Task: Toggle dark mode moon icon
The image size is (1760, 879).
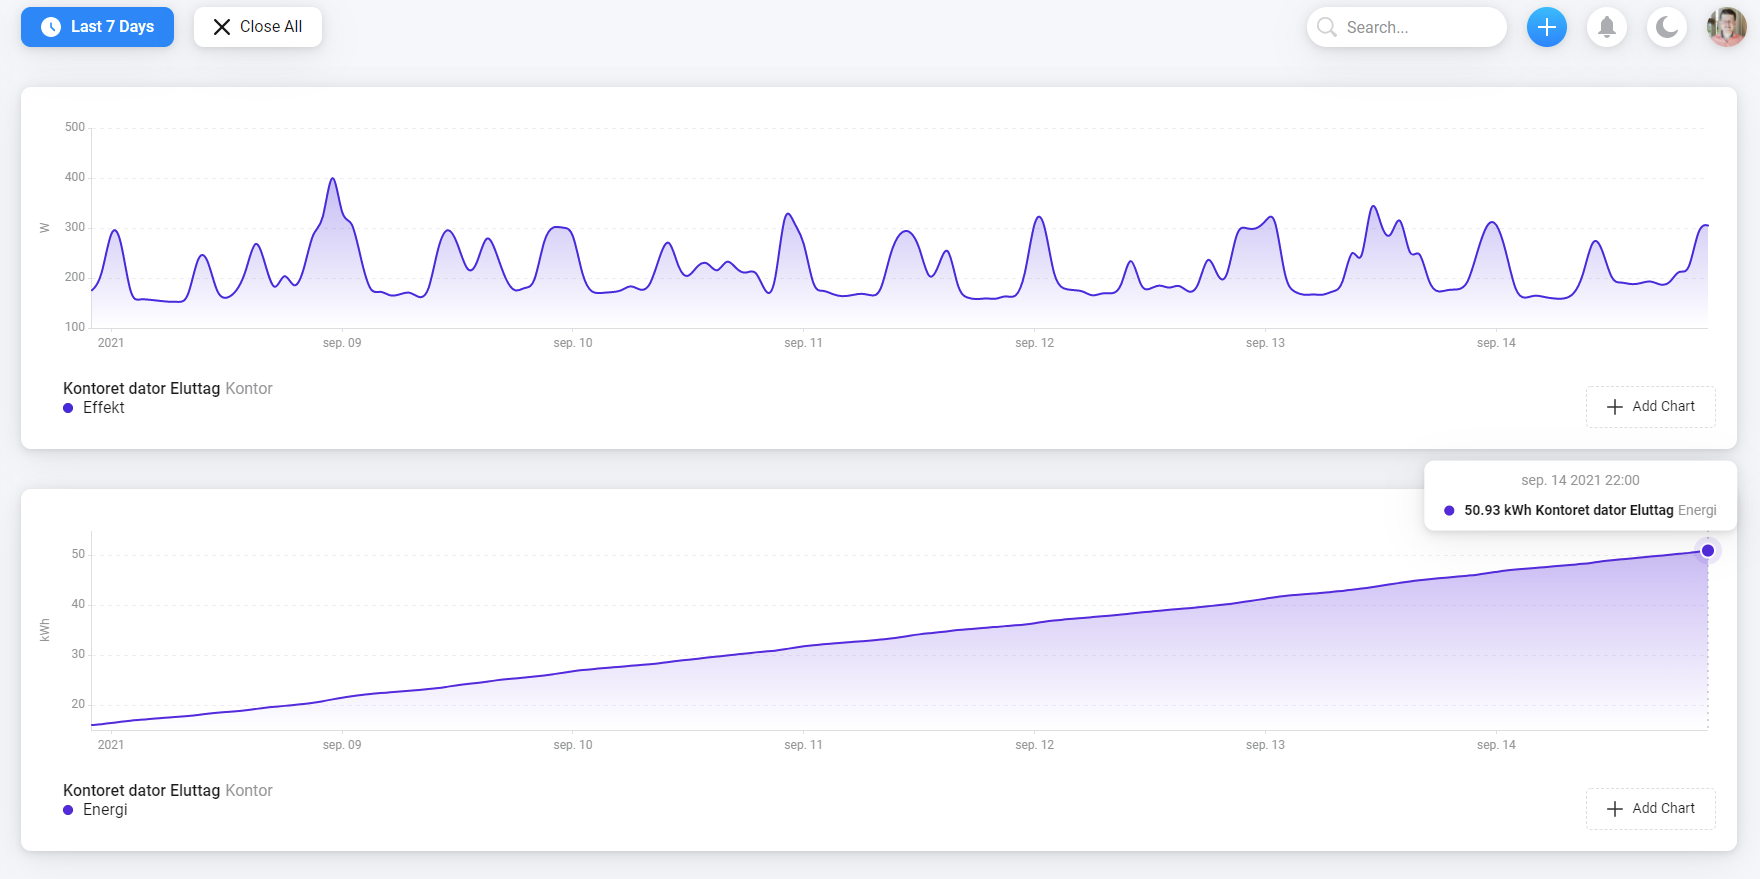Action: [1666, 27]
